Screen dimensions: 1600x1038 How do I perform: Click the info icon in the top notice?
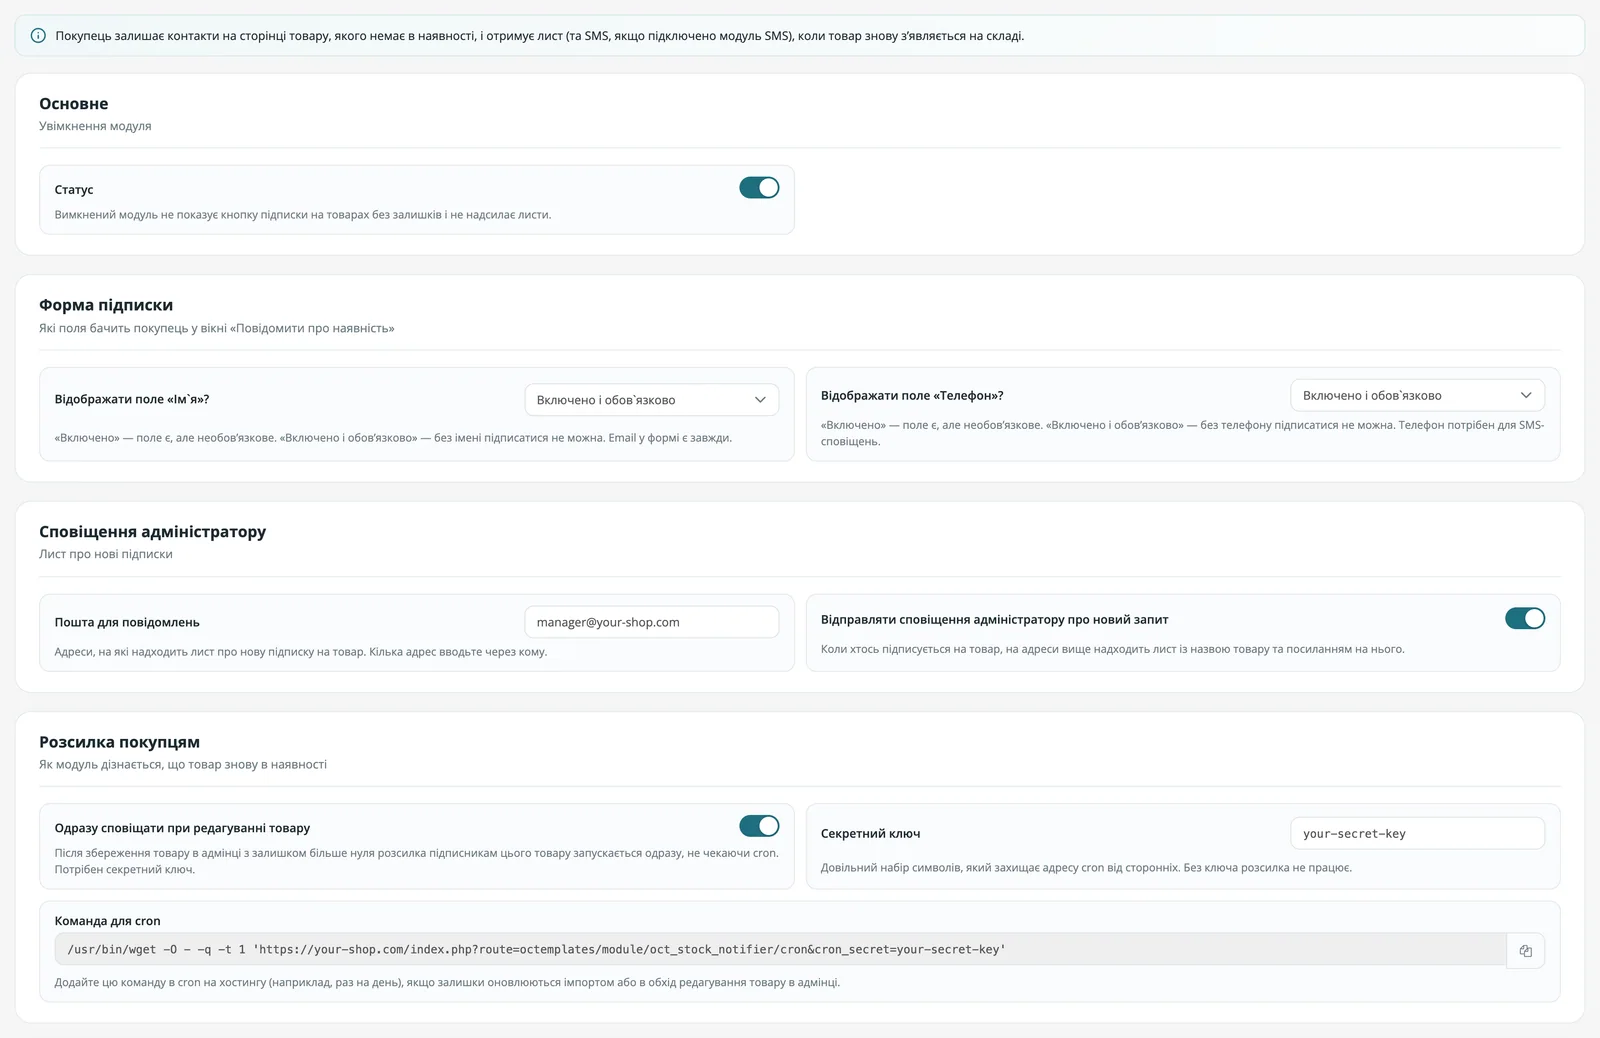pyautogui.click(x=38, y=36)
